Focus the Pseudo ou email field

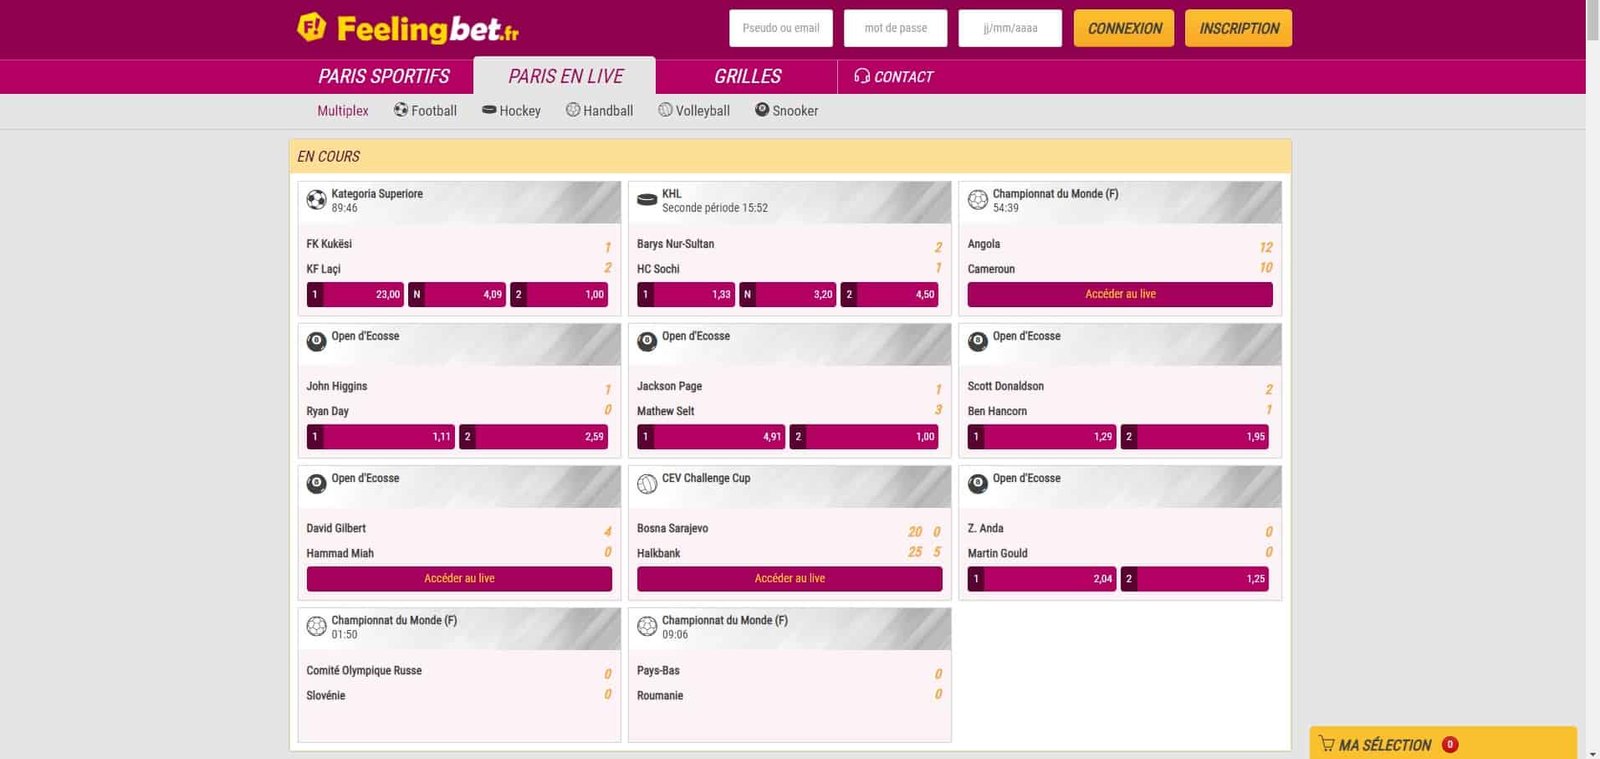[x=781, y=28]
